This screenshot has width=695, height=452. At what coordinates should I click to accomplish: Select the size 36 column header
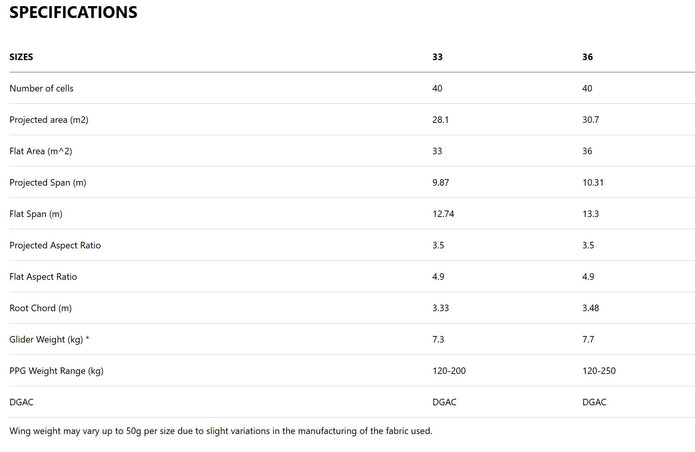pyautogui.click(x=587, y=57)
